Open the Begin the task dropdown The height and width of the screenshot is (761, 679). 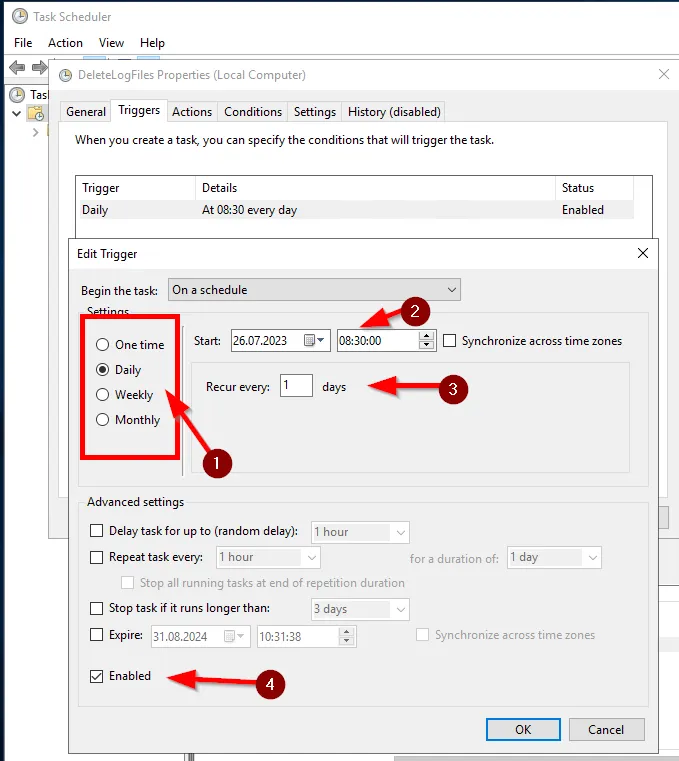tap(314, 290)
